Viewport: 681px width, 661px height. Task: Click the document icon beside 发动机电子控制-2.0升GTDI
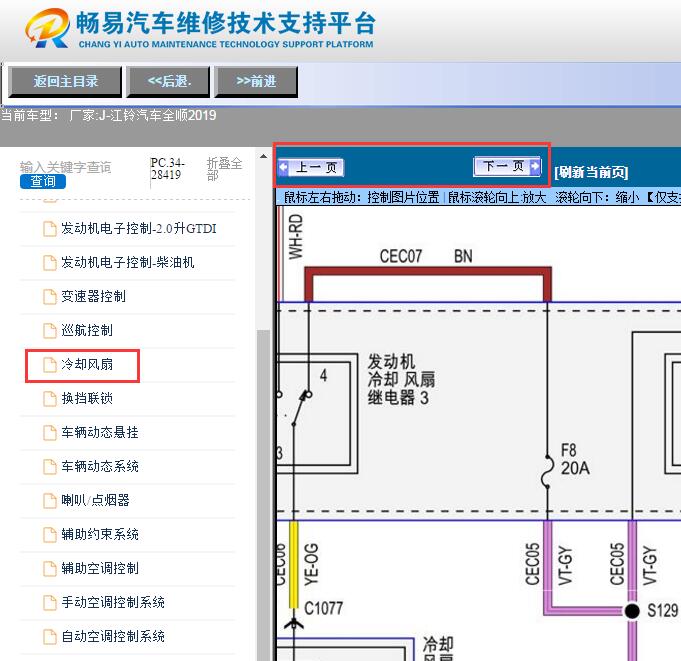click(50, 229)
